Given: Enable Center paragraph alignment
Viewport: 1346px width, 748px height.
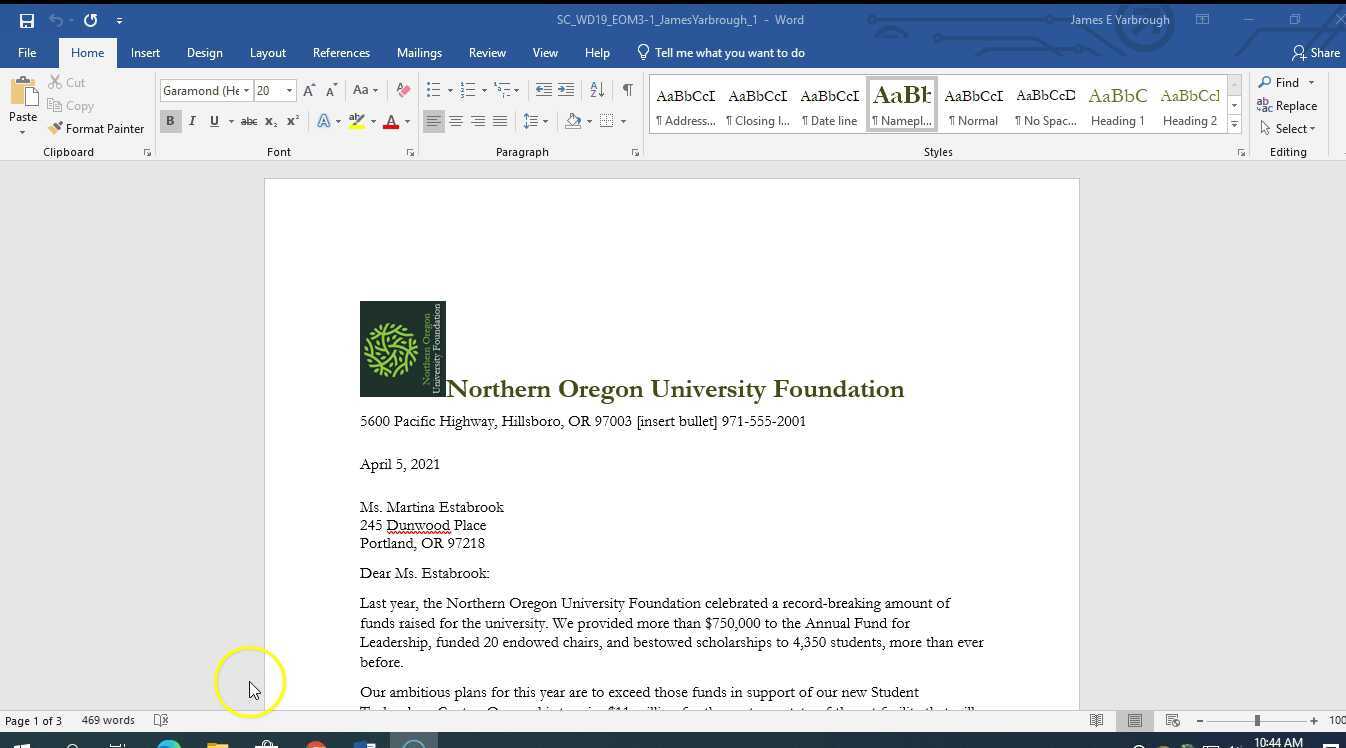Looking at the screenshot, I should pyautogui.click(x=456, y=122).
